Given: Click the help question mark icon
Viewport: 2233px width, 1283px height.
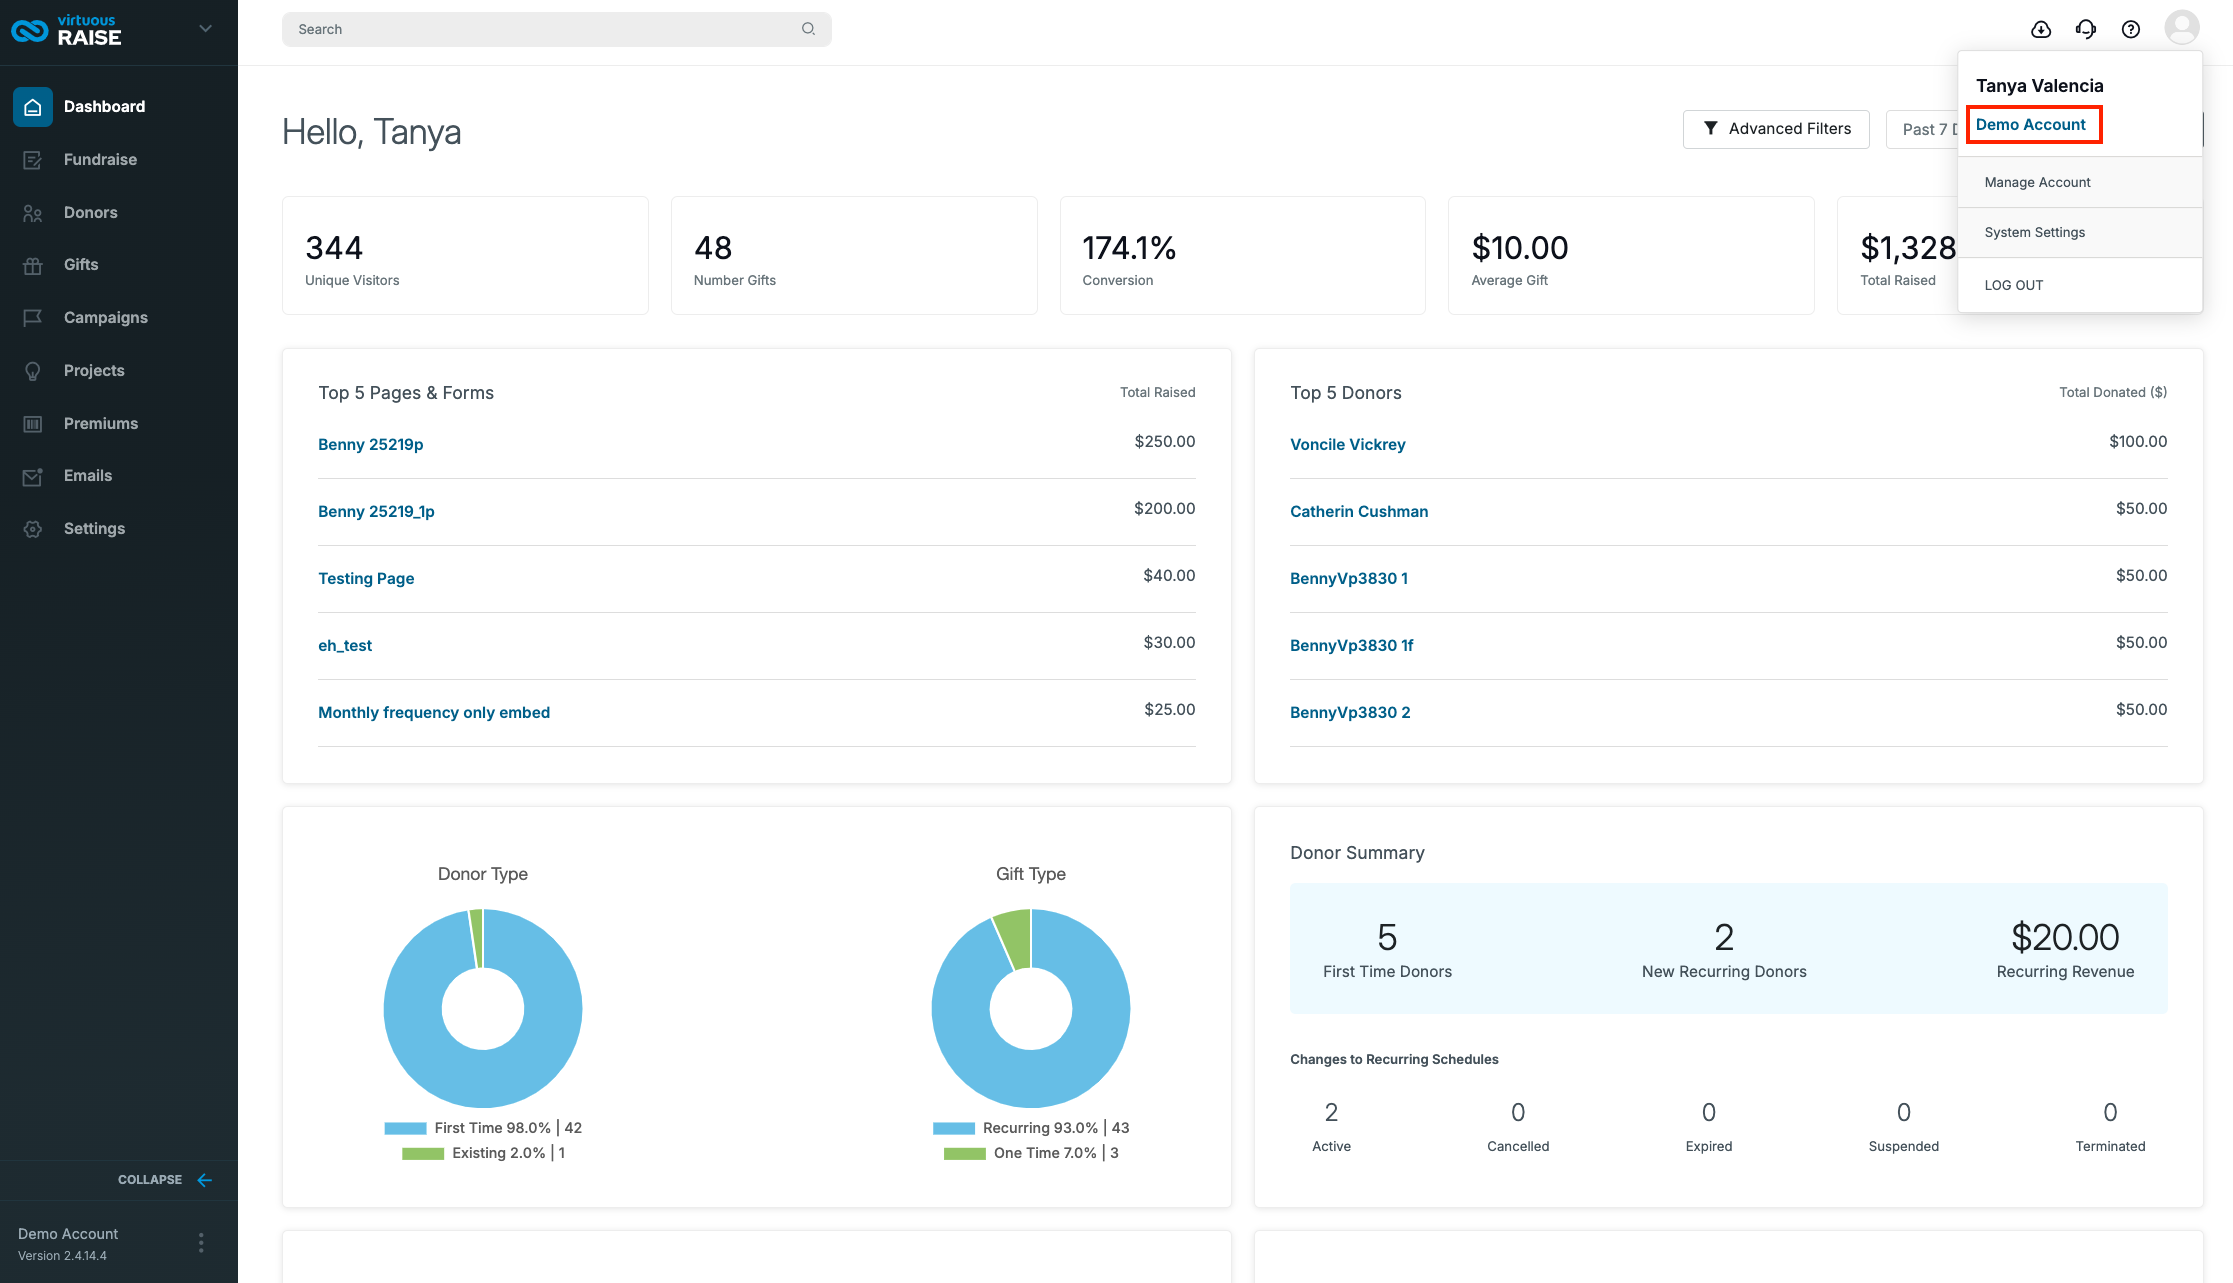Looking at the screenshot, I should pyautogui.click(x=2131, y=29).
